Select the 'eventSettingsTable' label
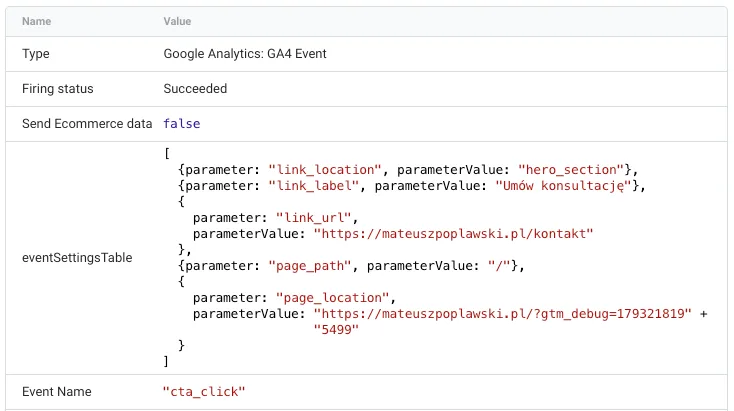Screen dimensions: 734x411 pyautogui.click(x=77, y=258)
